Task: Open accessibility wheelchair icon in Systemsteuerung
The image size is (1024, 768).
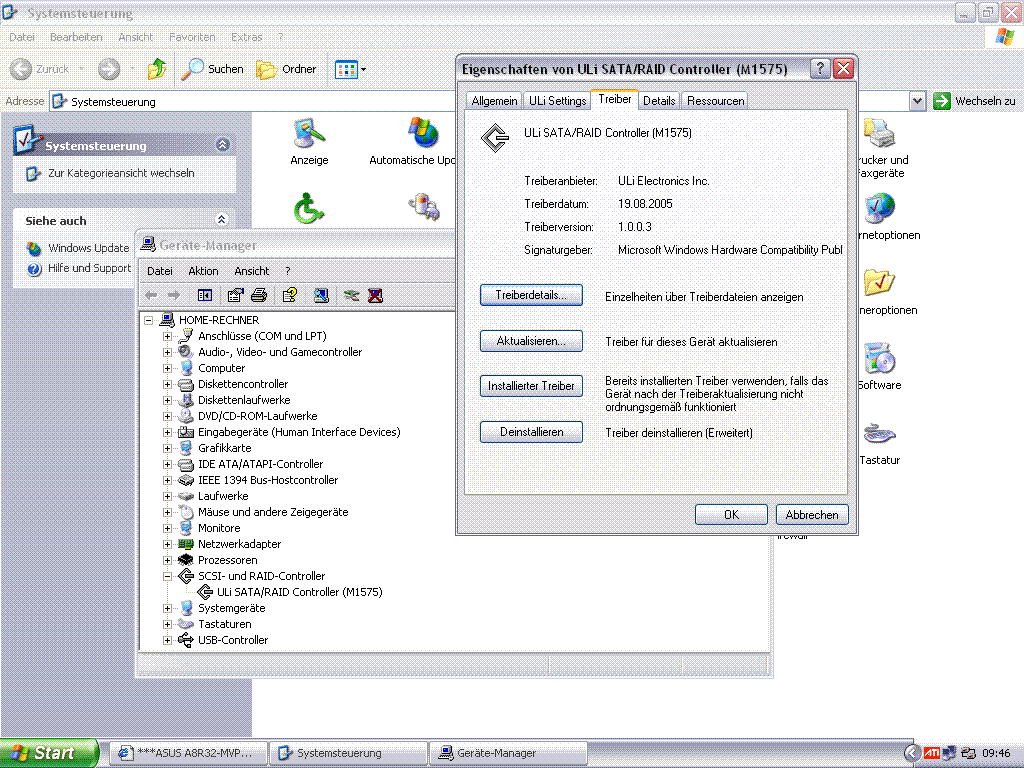Action: (309, 208)
